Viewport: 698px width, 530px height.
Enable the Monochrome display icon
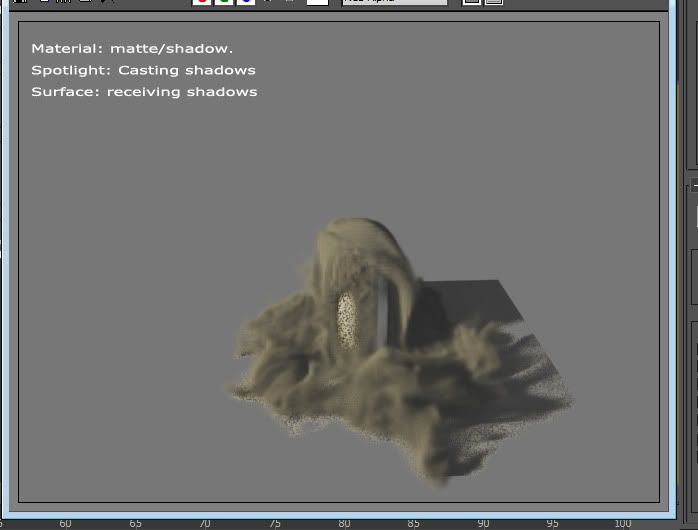[x=289, y=3]
